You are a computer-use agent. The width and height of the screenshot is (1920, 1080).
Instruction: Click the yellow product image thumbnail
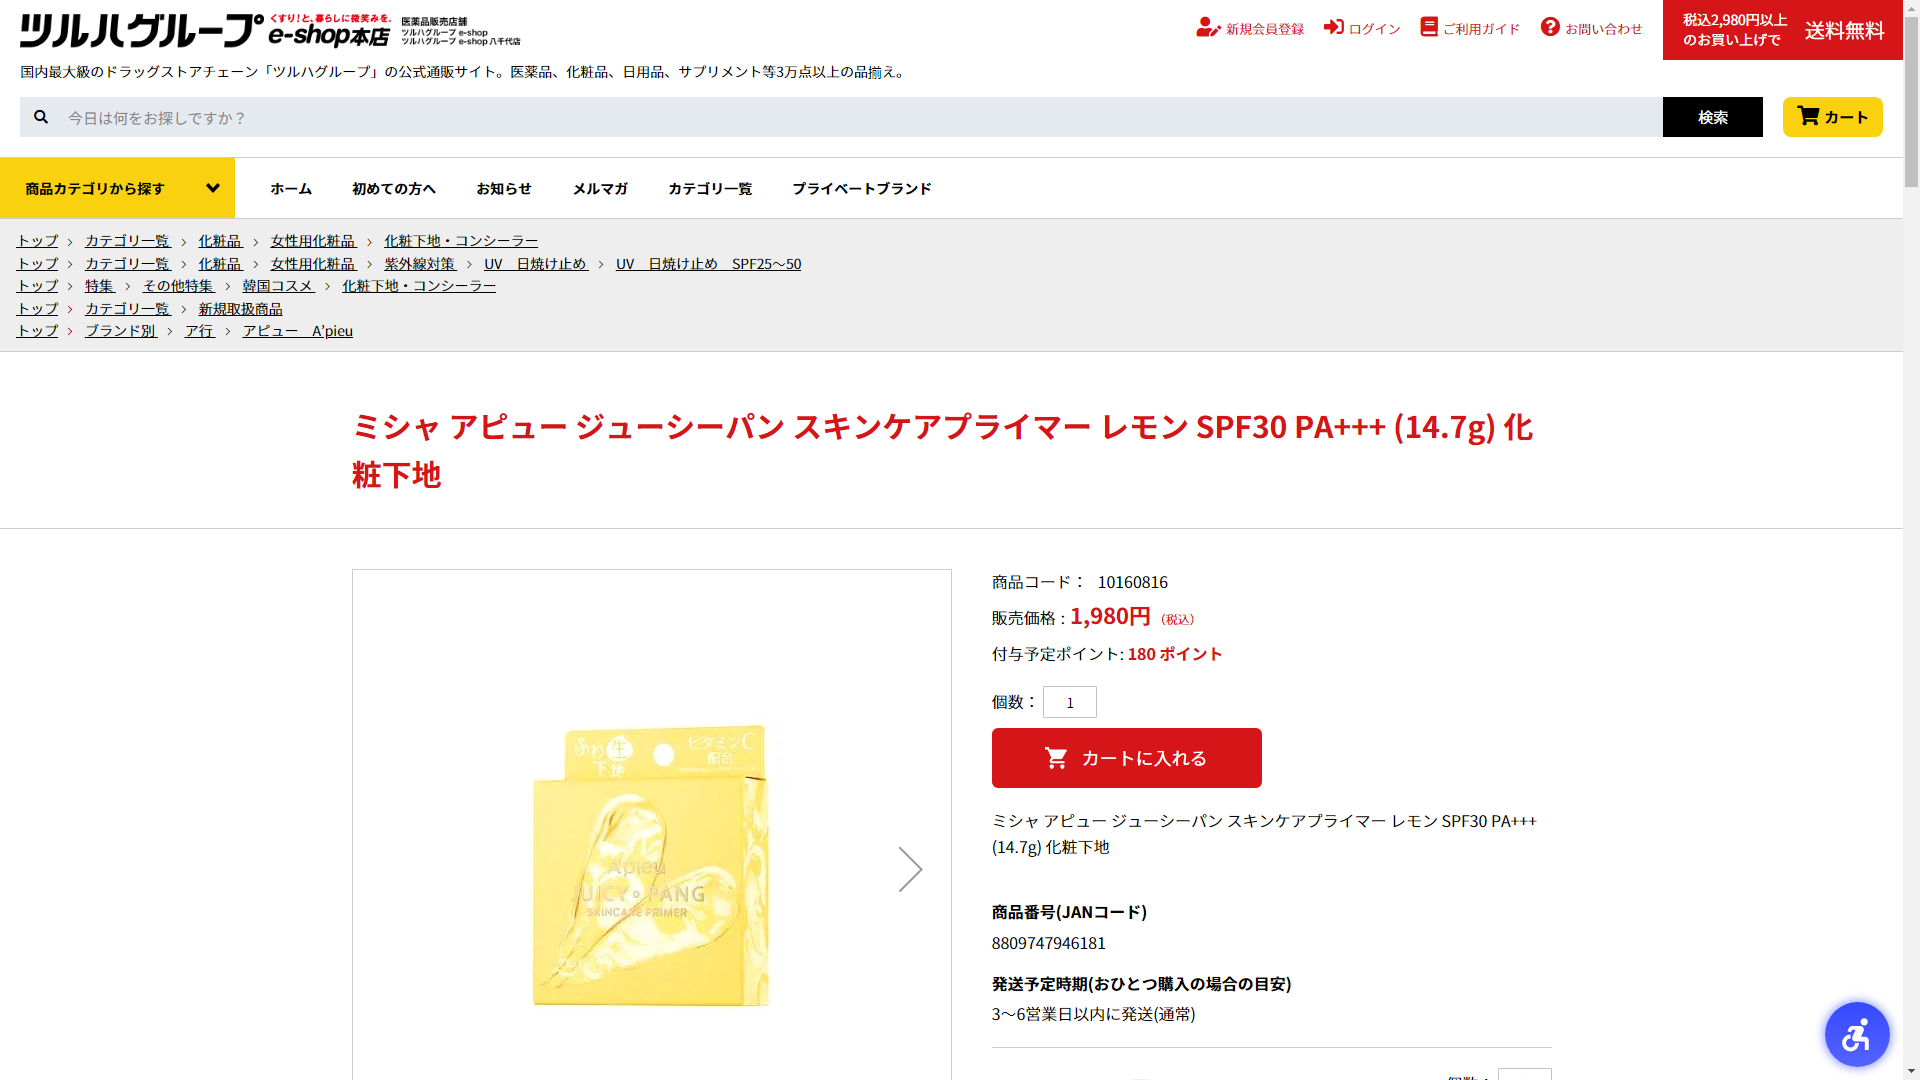click(x=652, y=865)
